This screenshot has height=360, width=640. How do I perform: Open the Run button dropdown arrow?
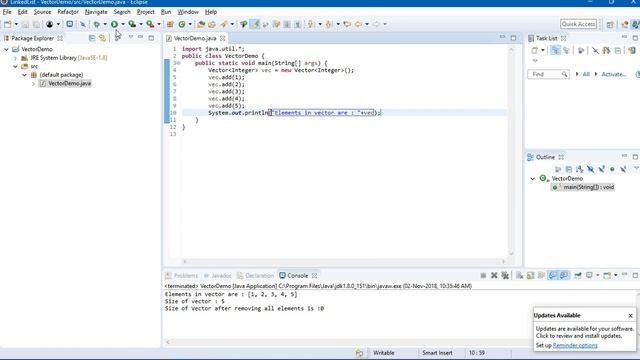click(x=123, y=24)
